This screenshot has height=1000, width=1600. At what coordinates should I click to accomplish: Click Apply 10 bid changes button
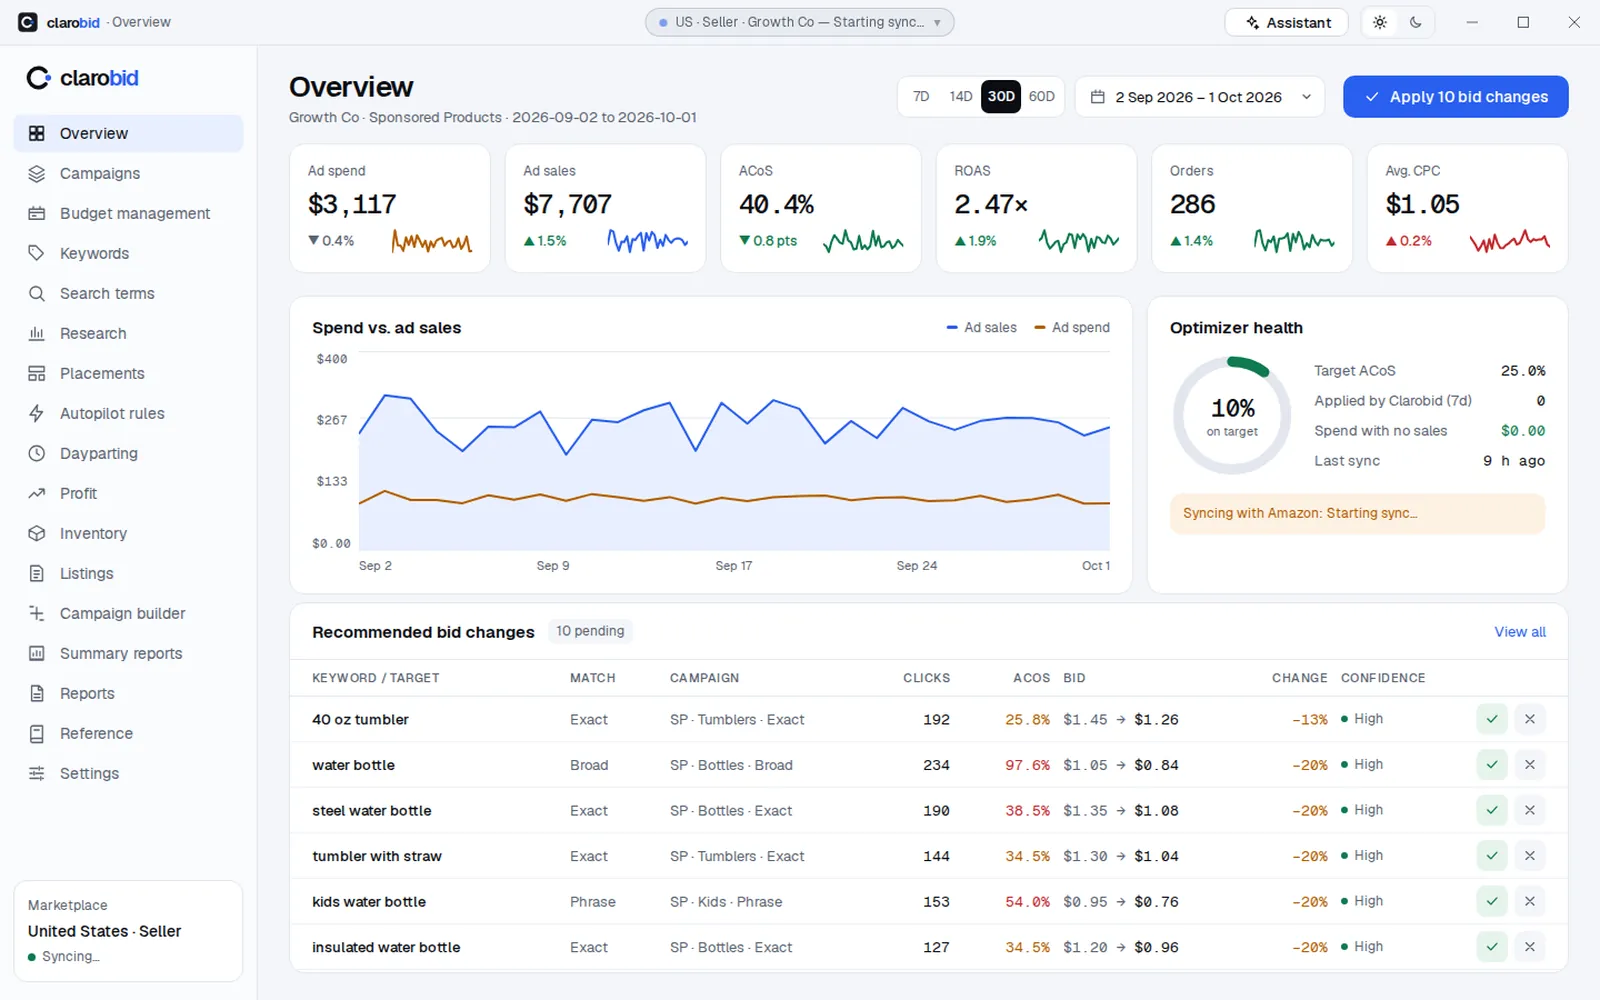1455,97
